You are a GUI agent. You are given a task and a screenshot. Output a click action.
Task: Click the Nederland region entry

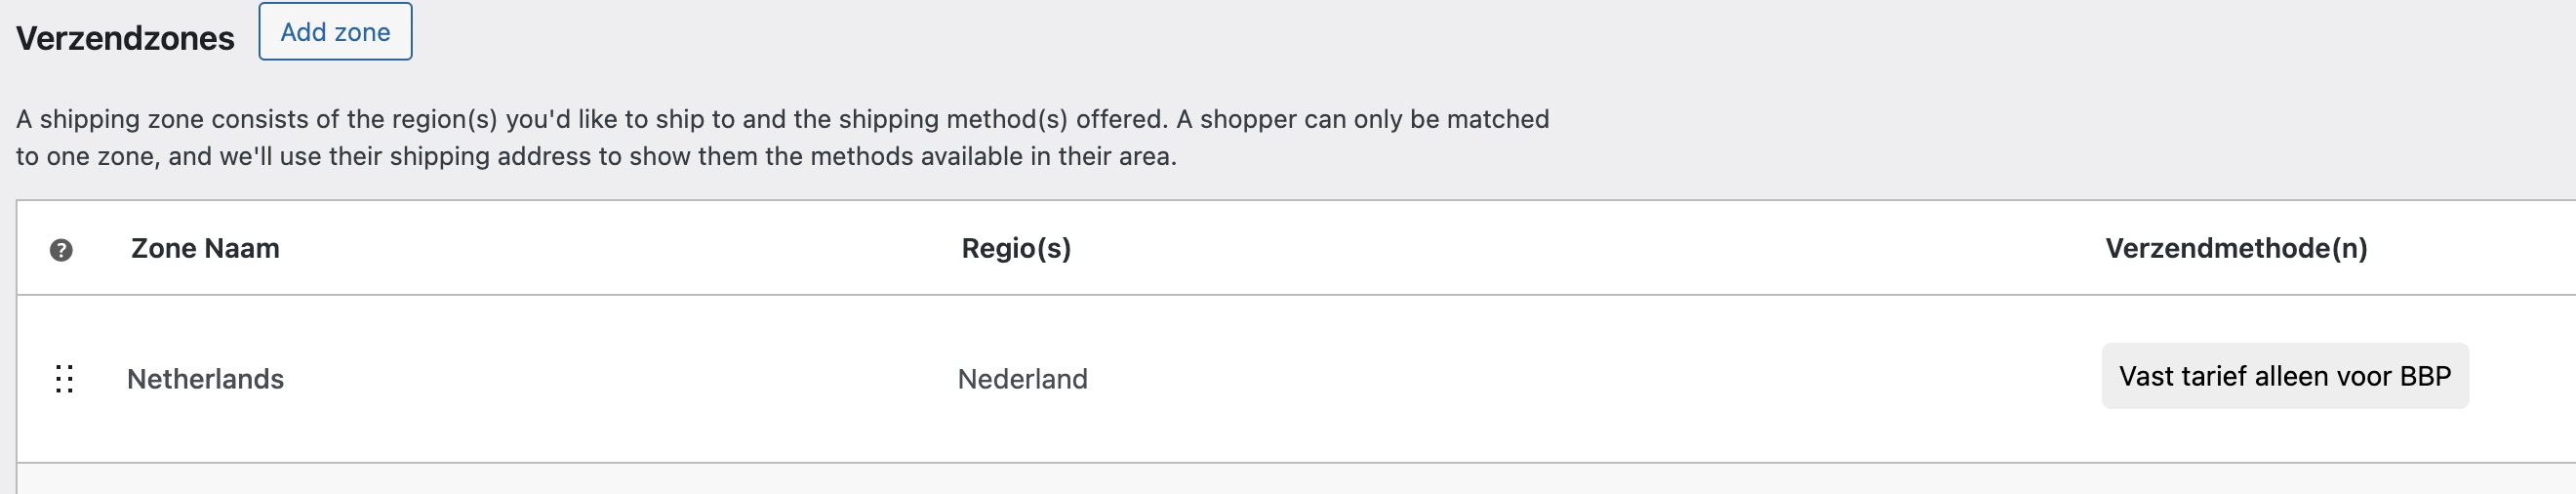coord(1022,379)
